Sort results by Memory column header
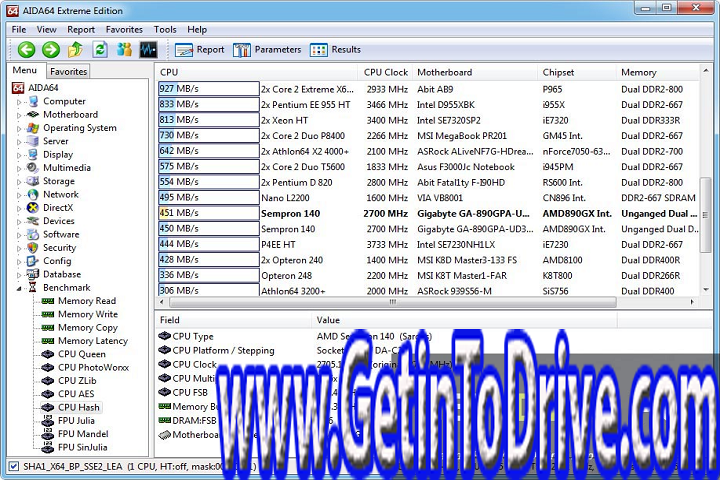The height and width of the screenshot is (480, 720). click(x=657, y=72)
